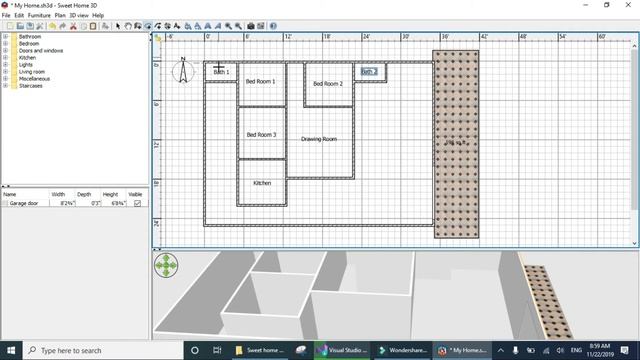Expand the Bedroom catalog category
Screen dimensions: 640x360
pyautogui.click(x=5, y=43)
